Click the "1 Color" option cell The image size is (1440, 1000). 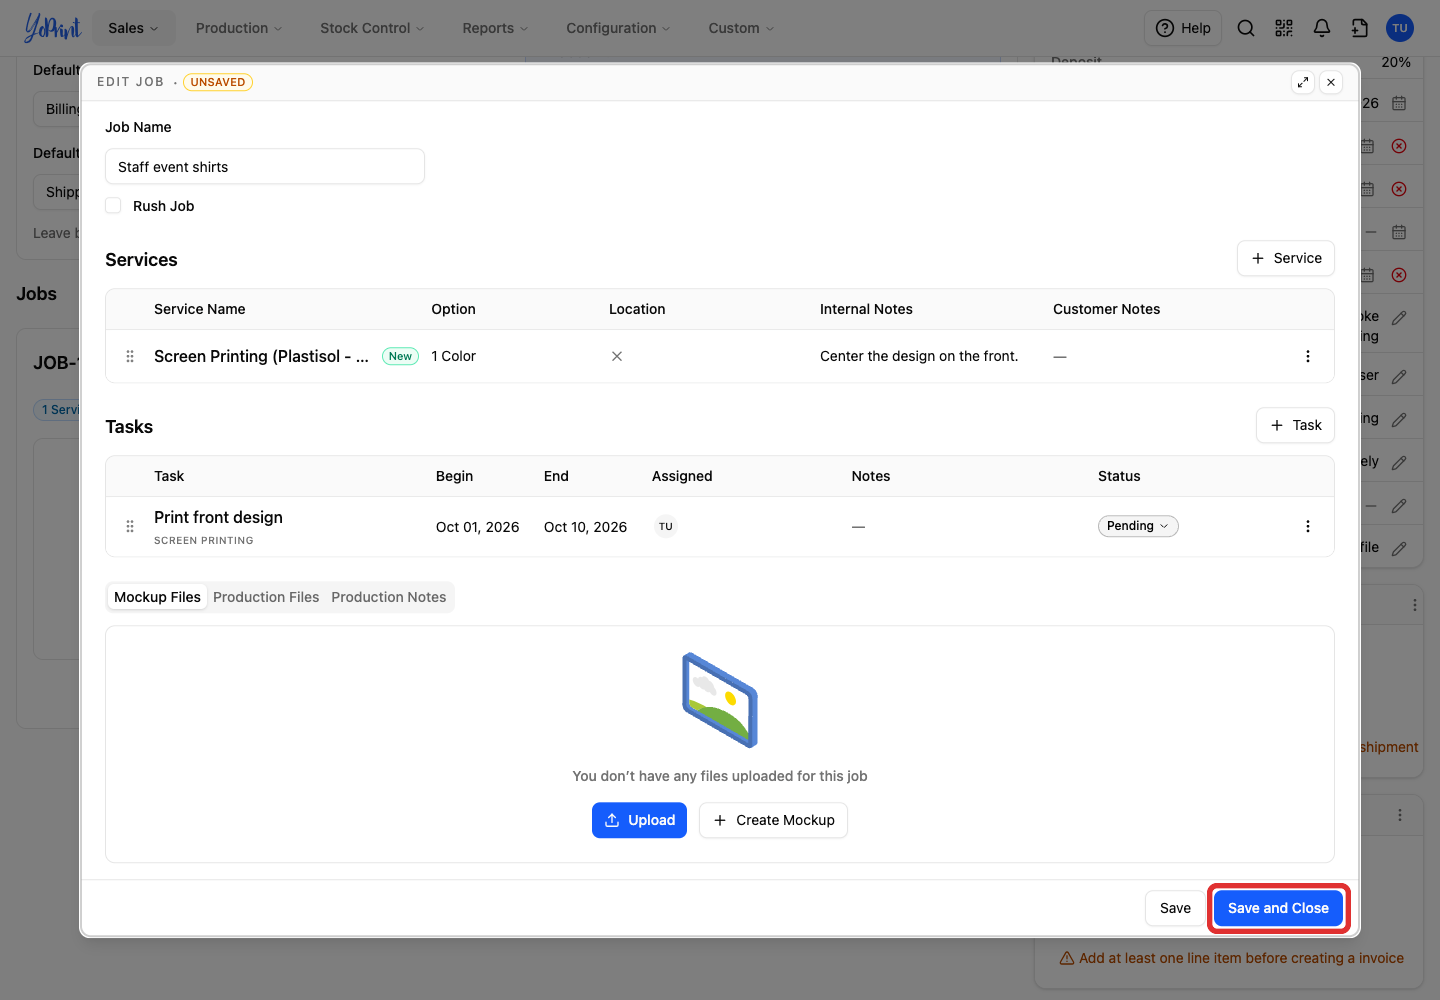[x=453, y=356]
